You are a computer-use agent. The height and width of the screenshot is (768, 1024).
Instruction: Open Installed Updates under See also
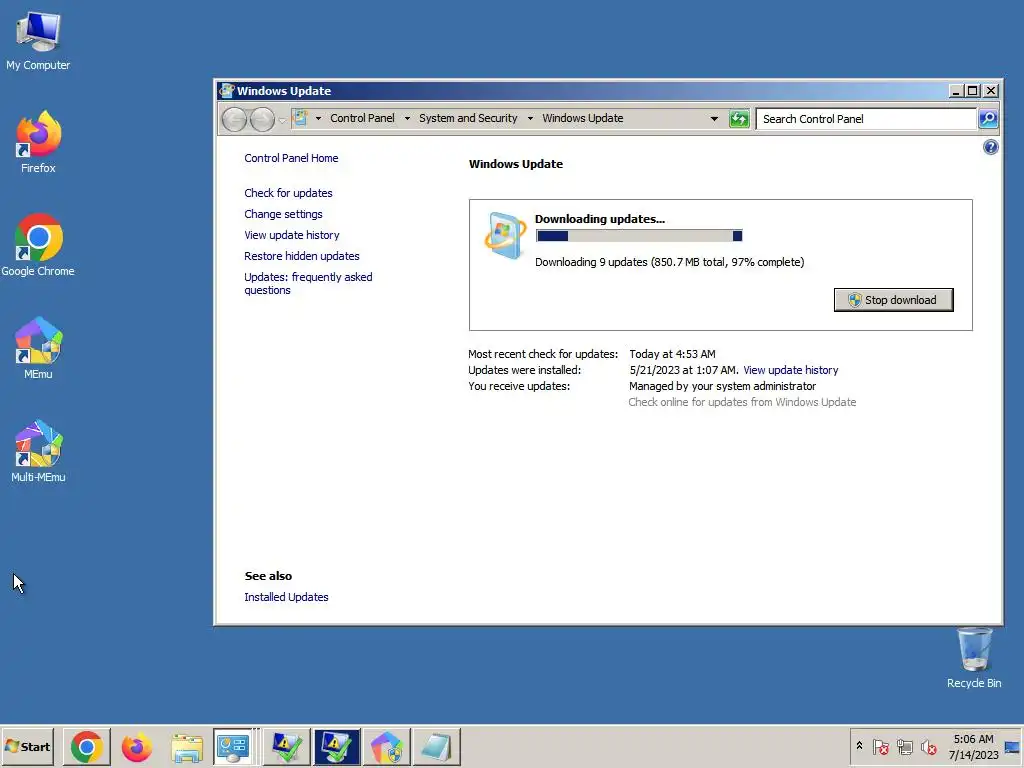click(286, 597)
